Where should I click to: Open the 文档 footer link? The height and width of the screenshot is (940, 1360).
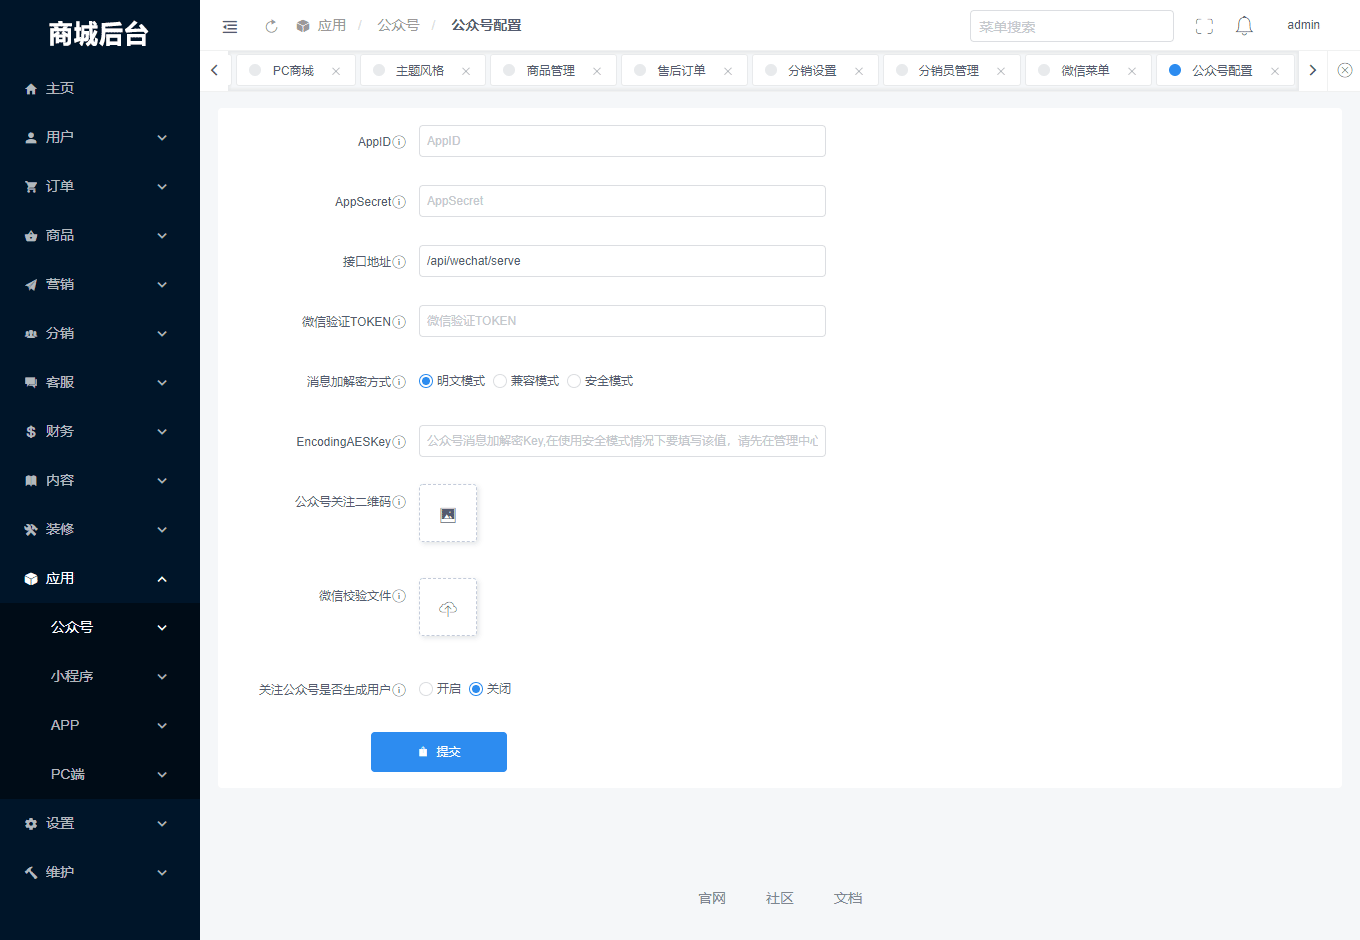[848, 898]
